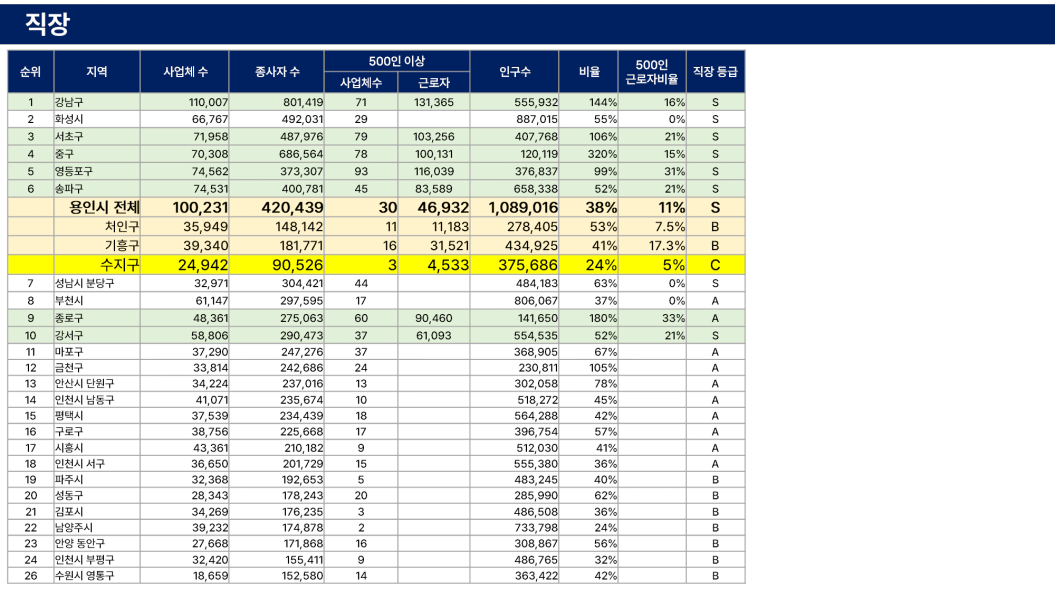Click the 직장 등급 column header

pyautogui.click(x=715, y=72)
